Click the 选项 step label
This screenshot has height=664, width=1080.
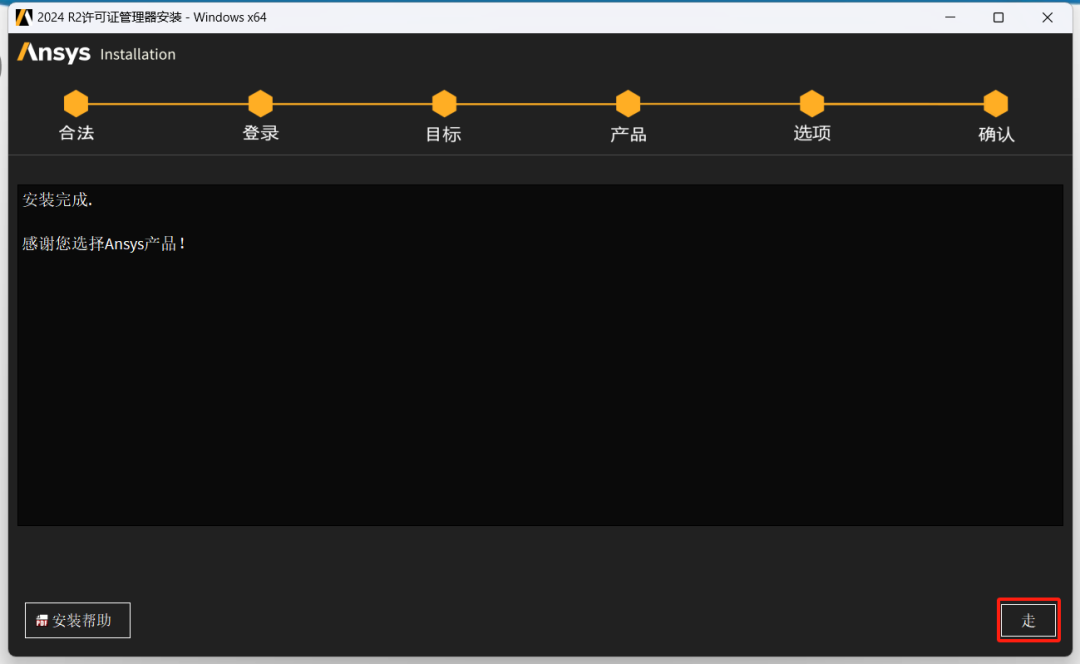[x=812, y=134]
